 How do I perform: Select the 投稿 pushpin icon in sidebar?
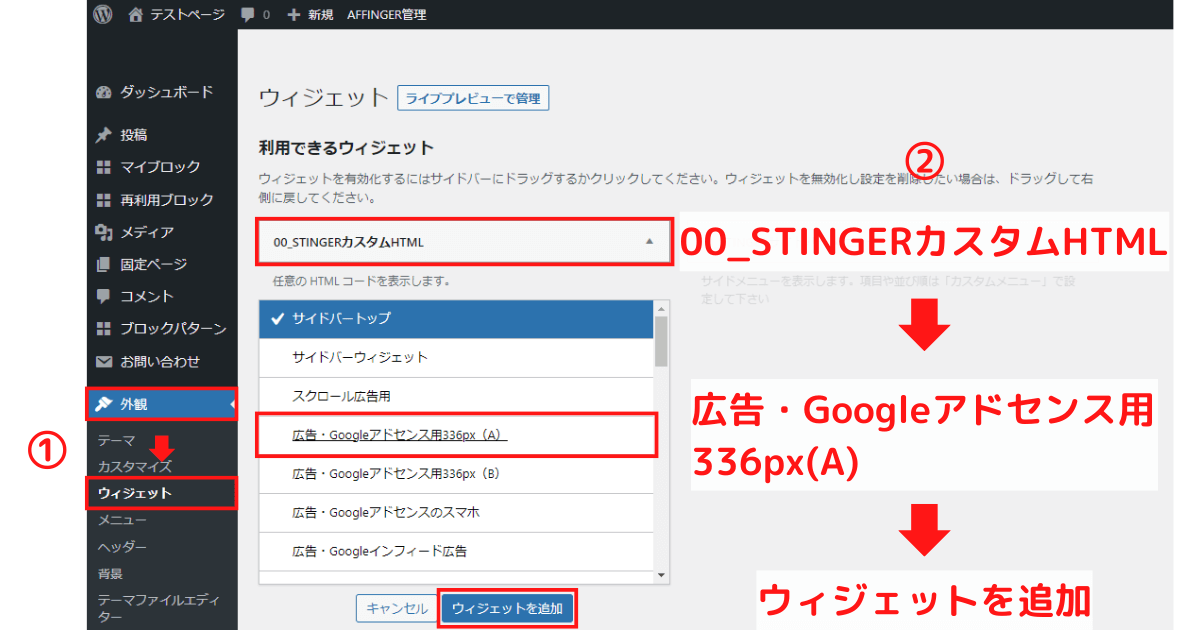tap(105, 135)
